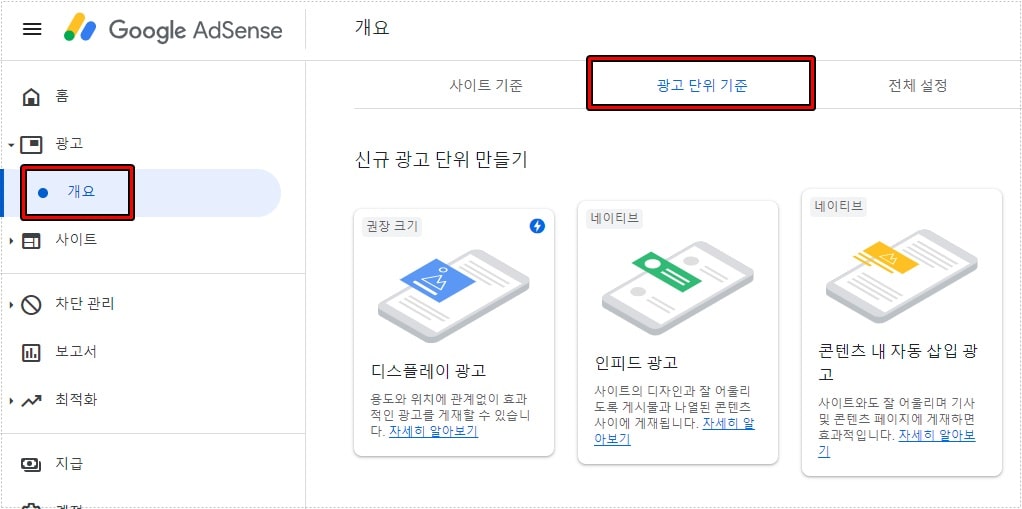Screen dimensions: 1022x509
Task: Select the 광고 단위 기준 tab
Action: 700,85
